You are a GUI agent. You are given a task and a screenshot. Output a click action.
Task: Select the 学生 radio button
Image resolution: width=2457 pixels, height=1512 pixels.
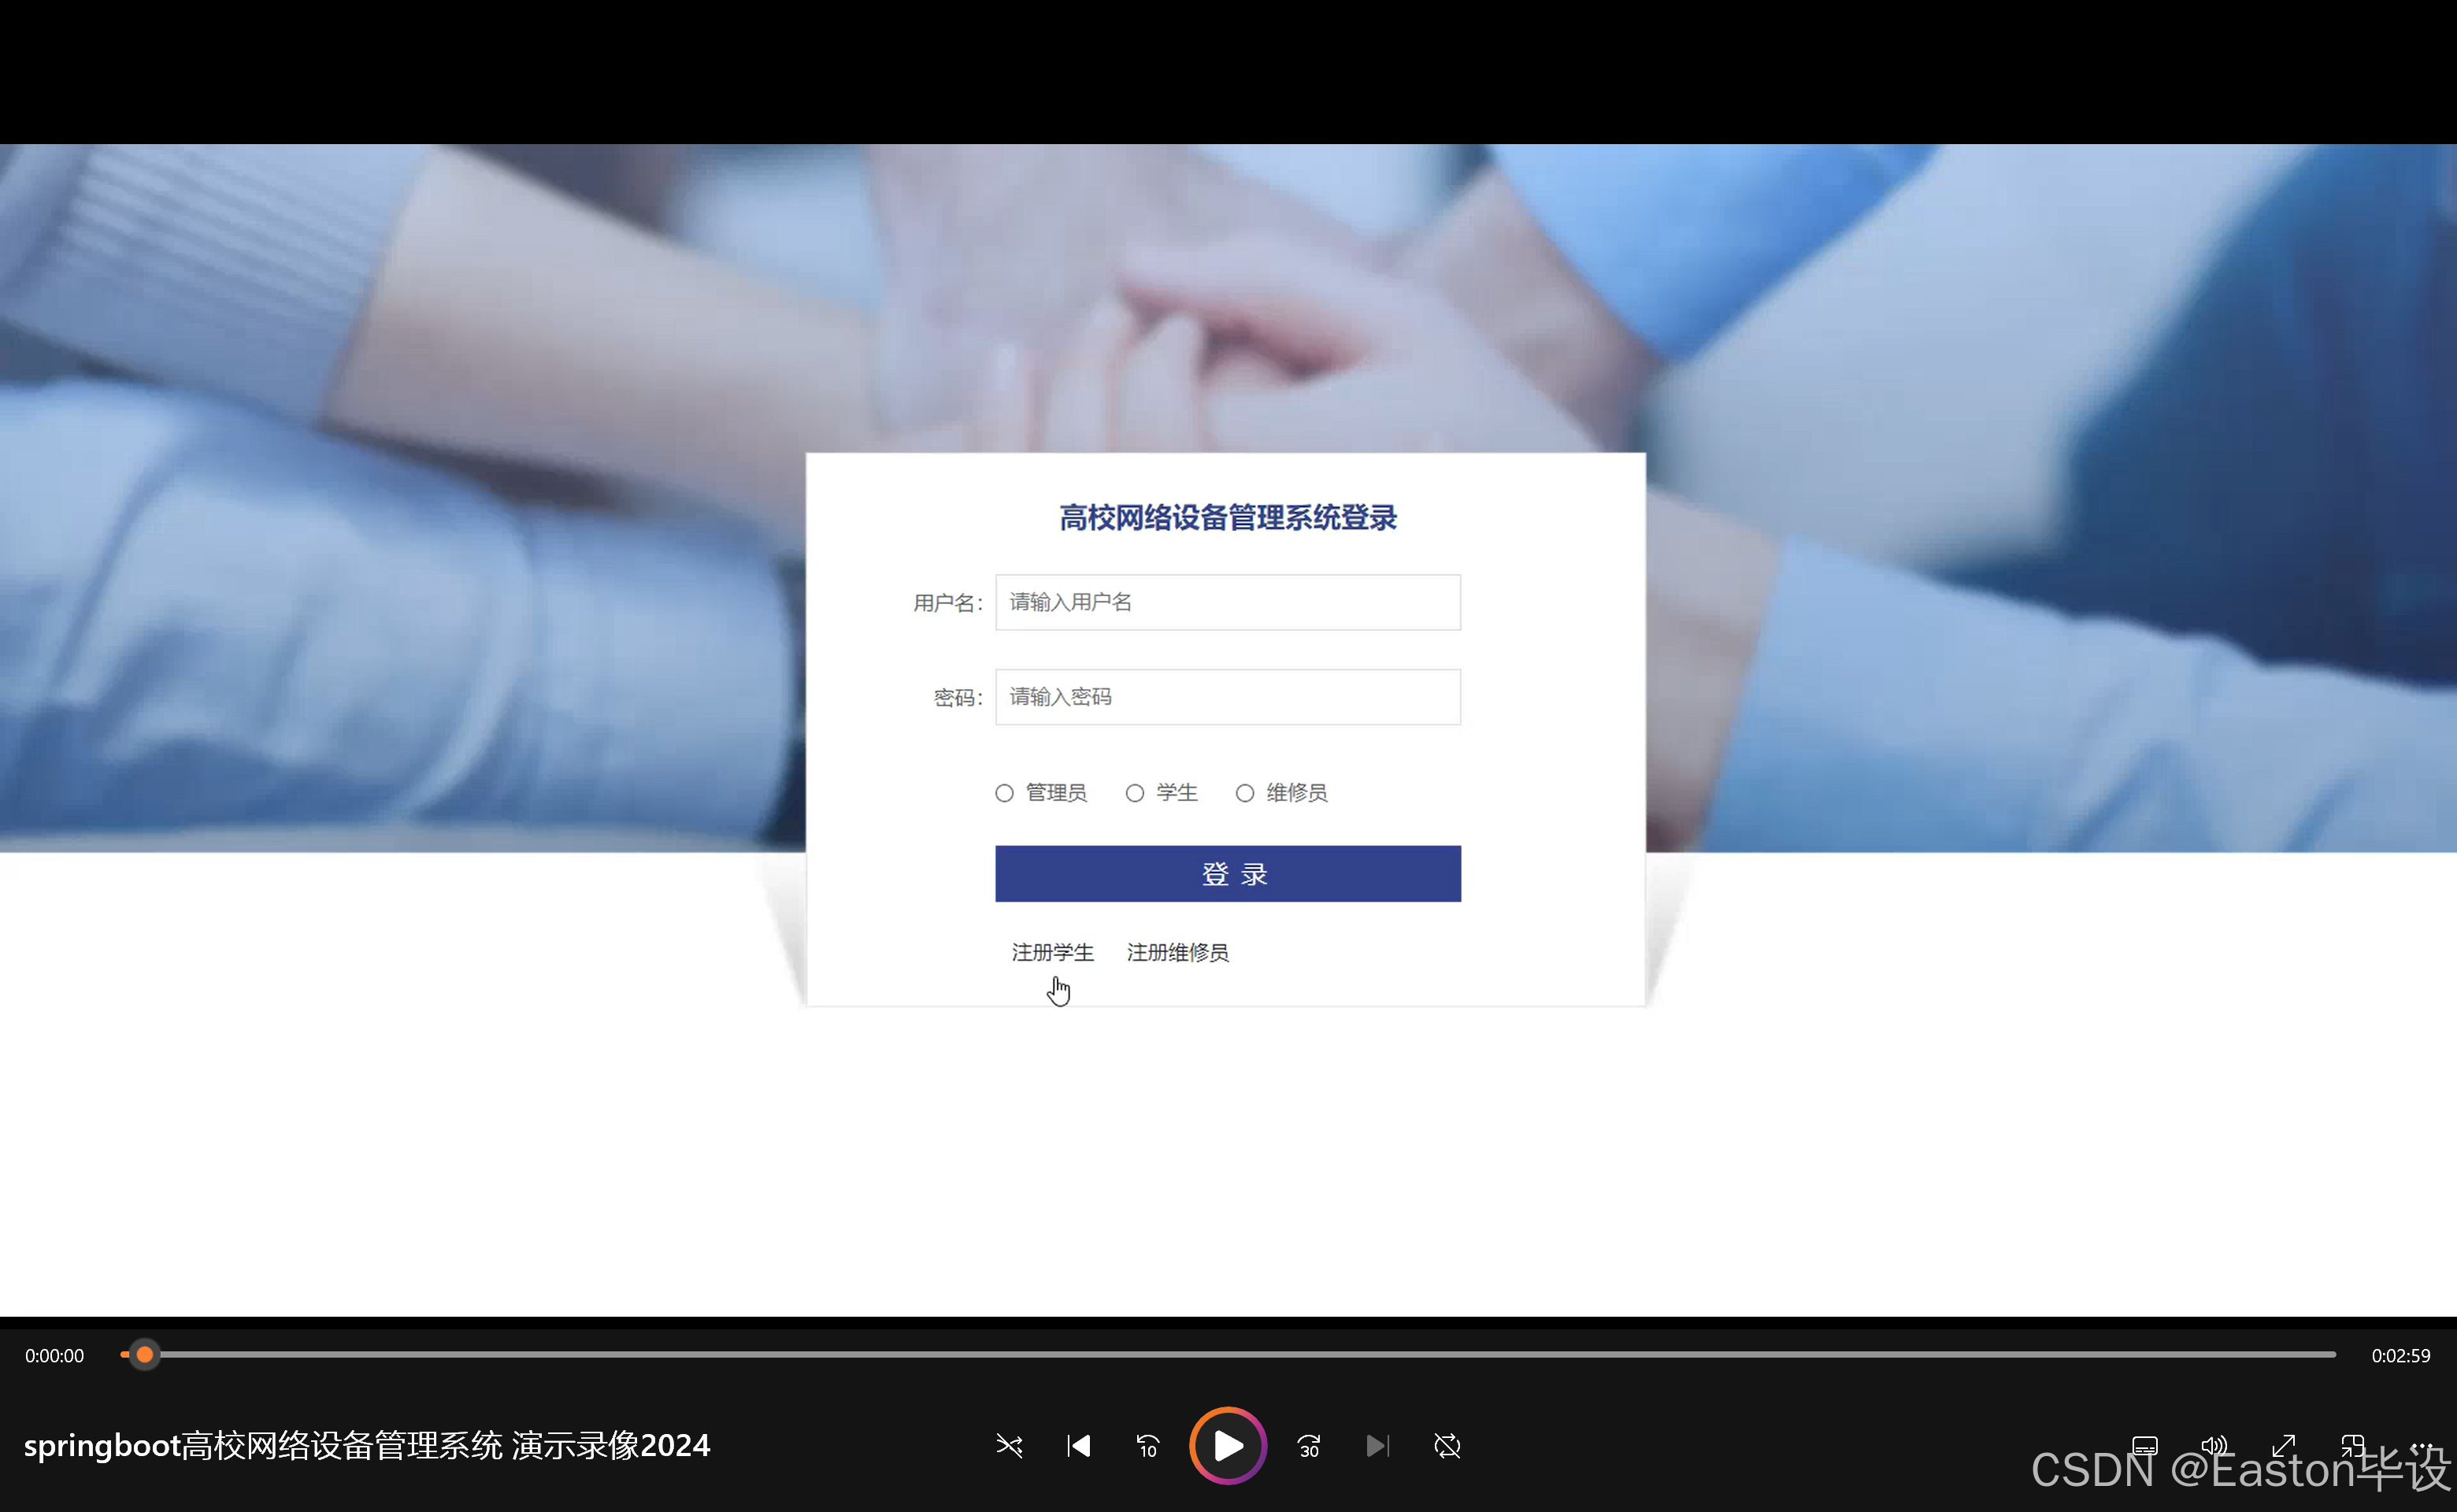(x=1135, y=793)
